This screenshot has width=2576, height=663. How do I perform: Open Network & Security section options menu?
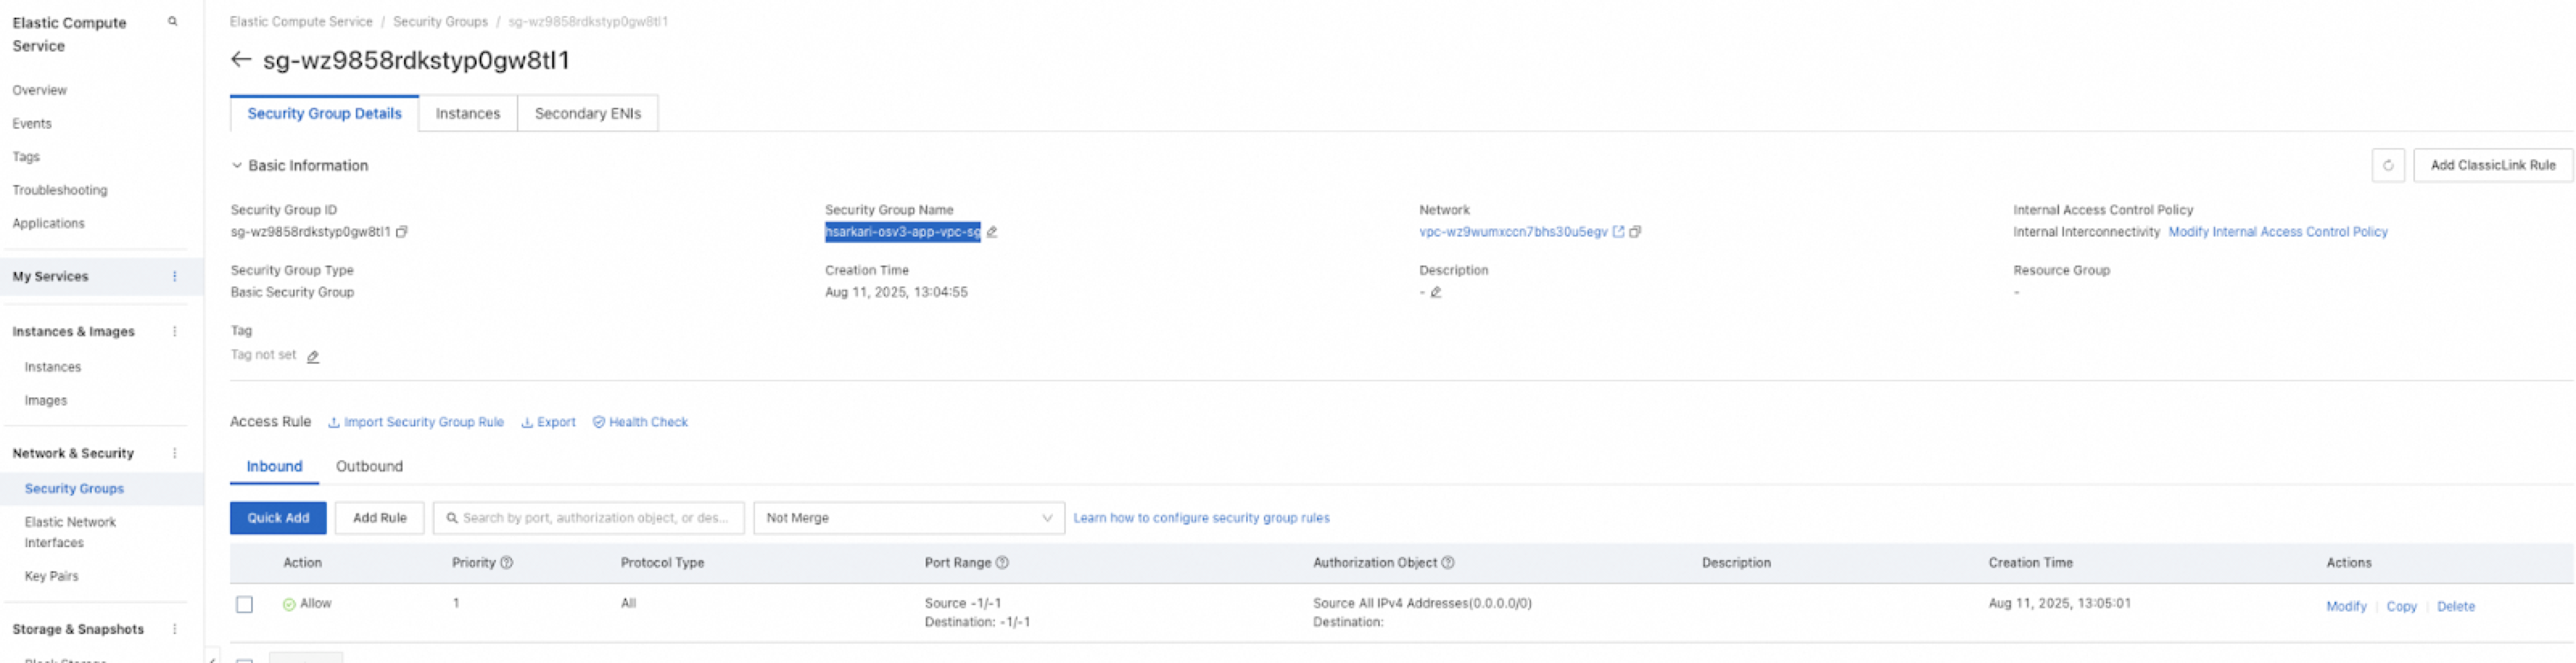(175, 454)
